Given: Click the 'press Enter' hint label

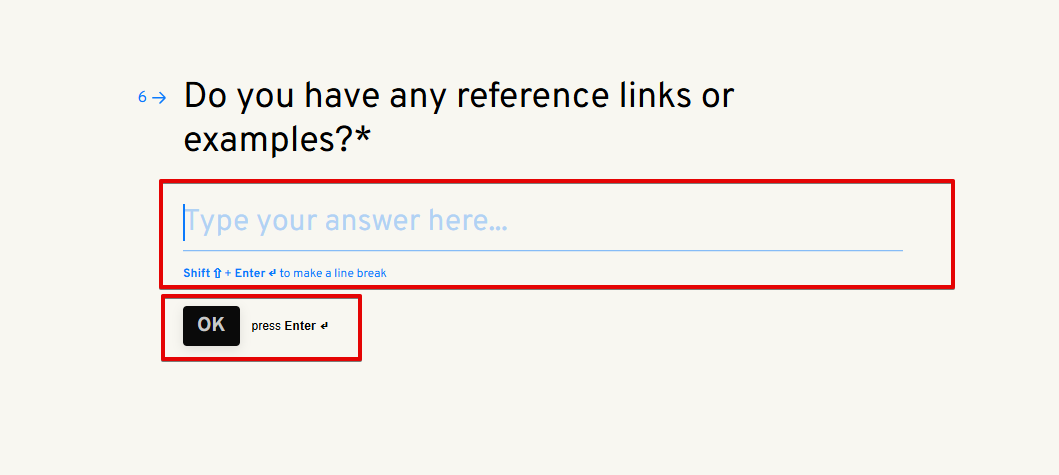Looking at the screenshot, I should [289, 326].
